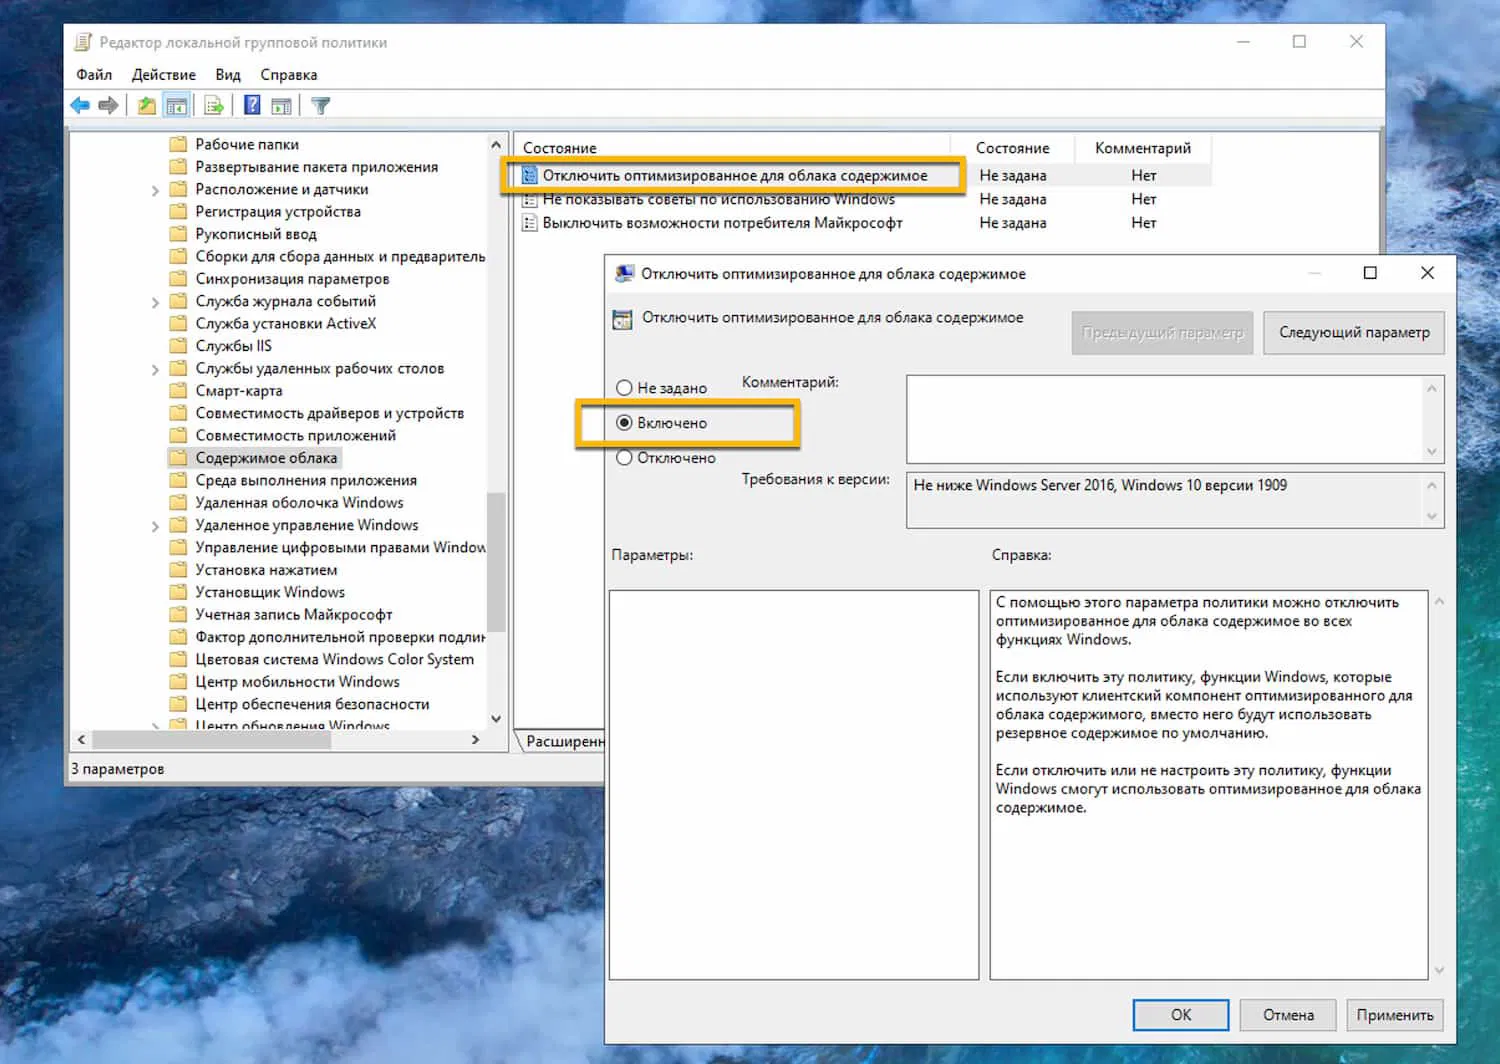Open the 'Действие' menu
This screenshot has height=1064, width=1500.
[164, 75]
